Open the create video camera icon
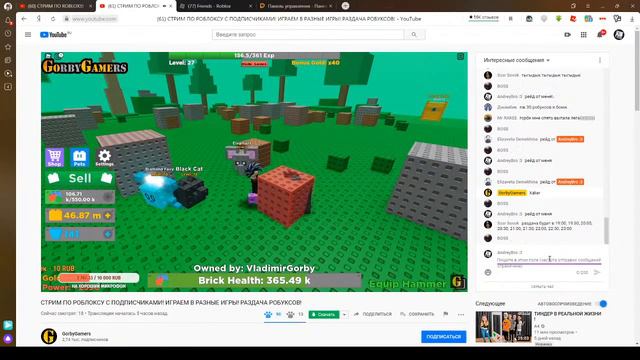The image size is (640, 360). (x=567, y=35)
